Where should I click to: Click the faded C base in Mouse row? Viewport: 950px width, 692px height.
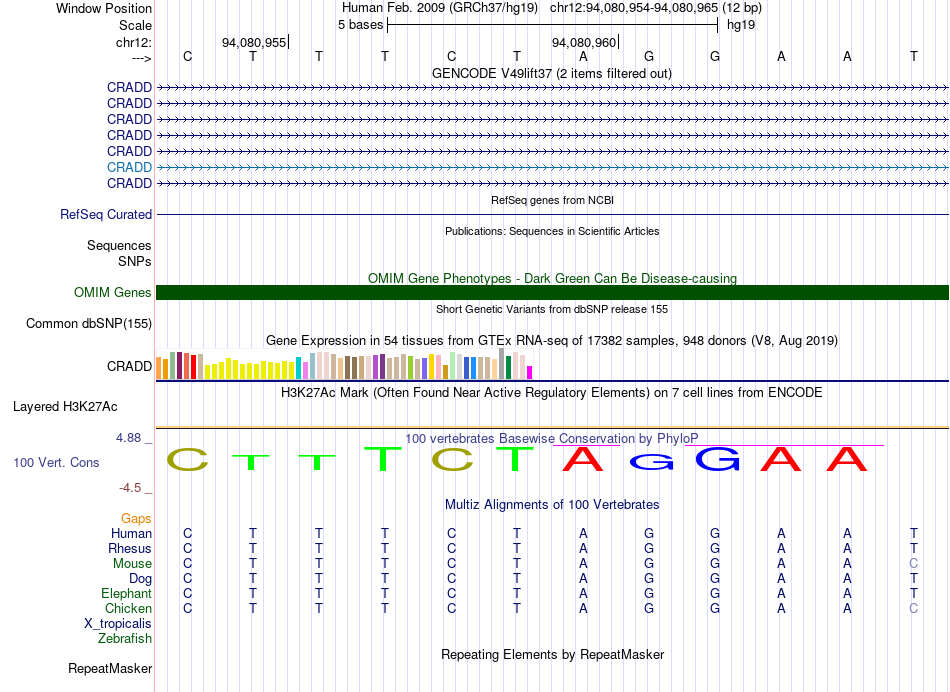tap(914, 564)
